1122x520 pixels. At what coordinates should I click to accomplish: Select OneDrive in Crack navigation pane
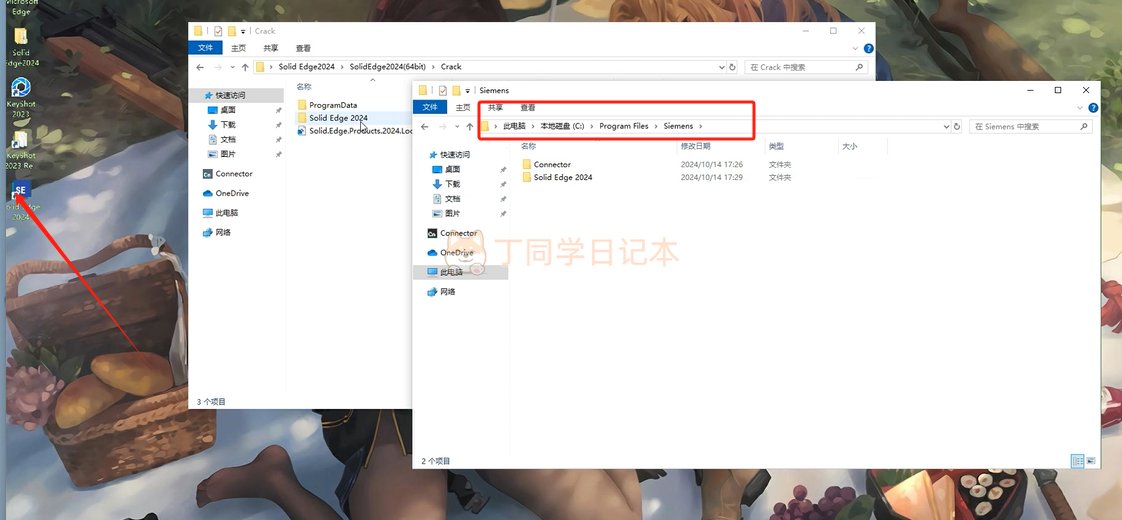(x=226, y=193)
